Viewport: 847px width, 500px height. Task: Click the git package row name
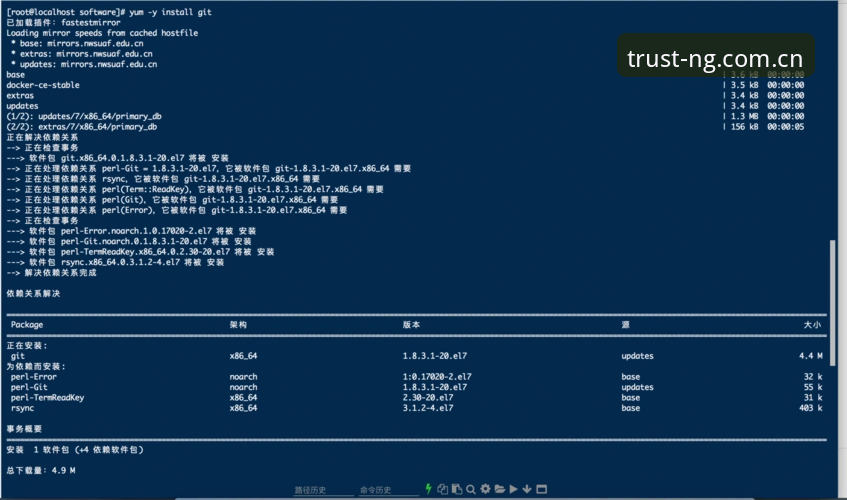[x=18, y=356]
